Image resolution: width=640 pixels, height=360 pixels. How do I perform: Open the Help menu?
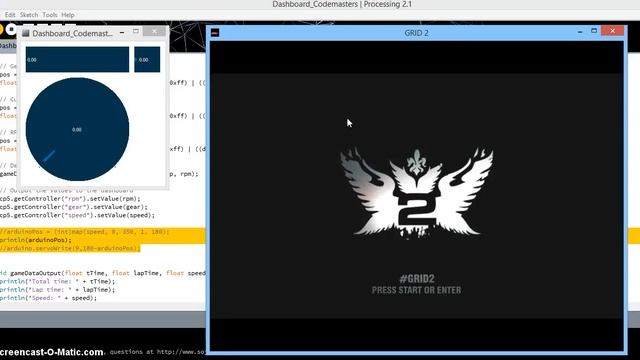coord(68,15)
